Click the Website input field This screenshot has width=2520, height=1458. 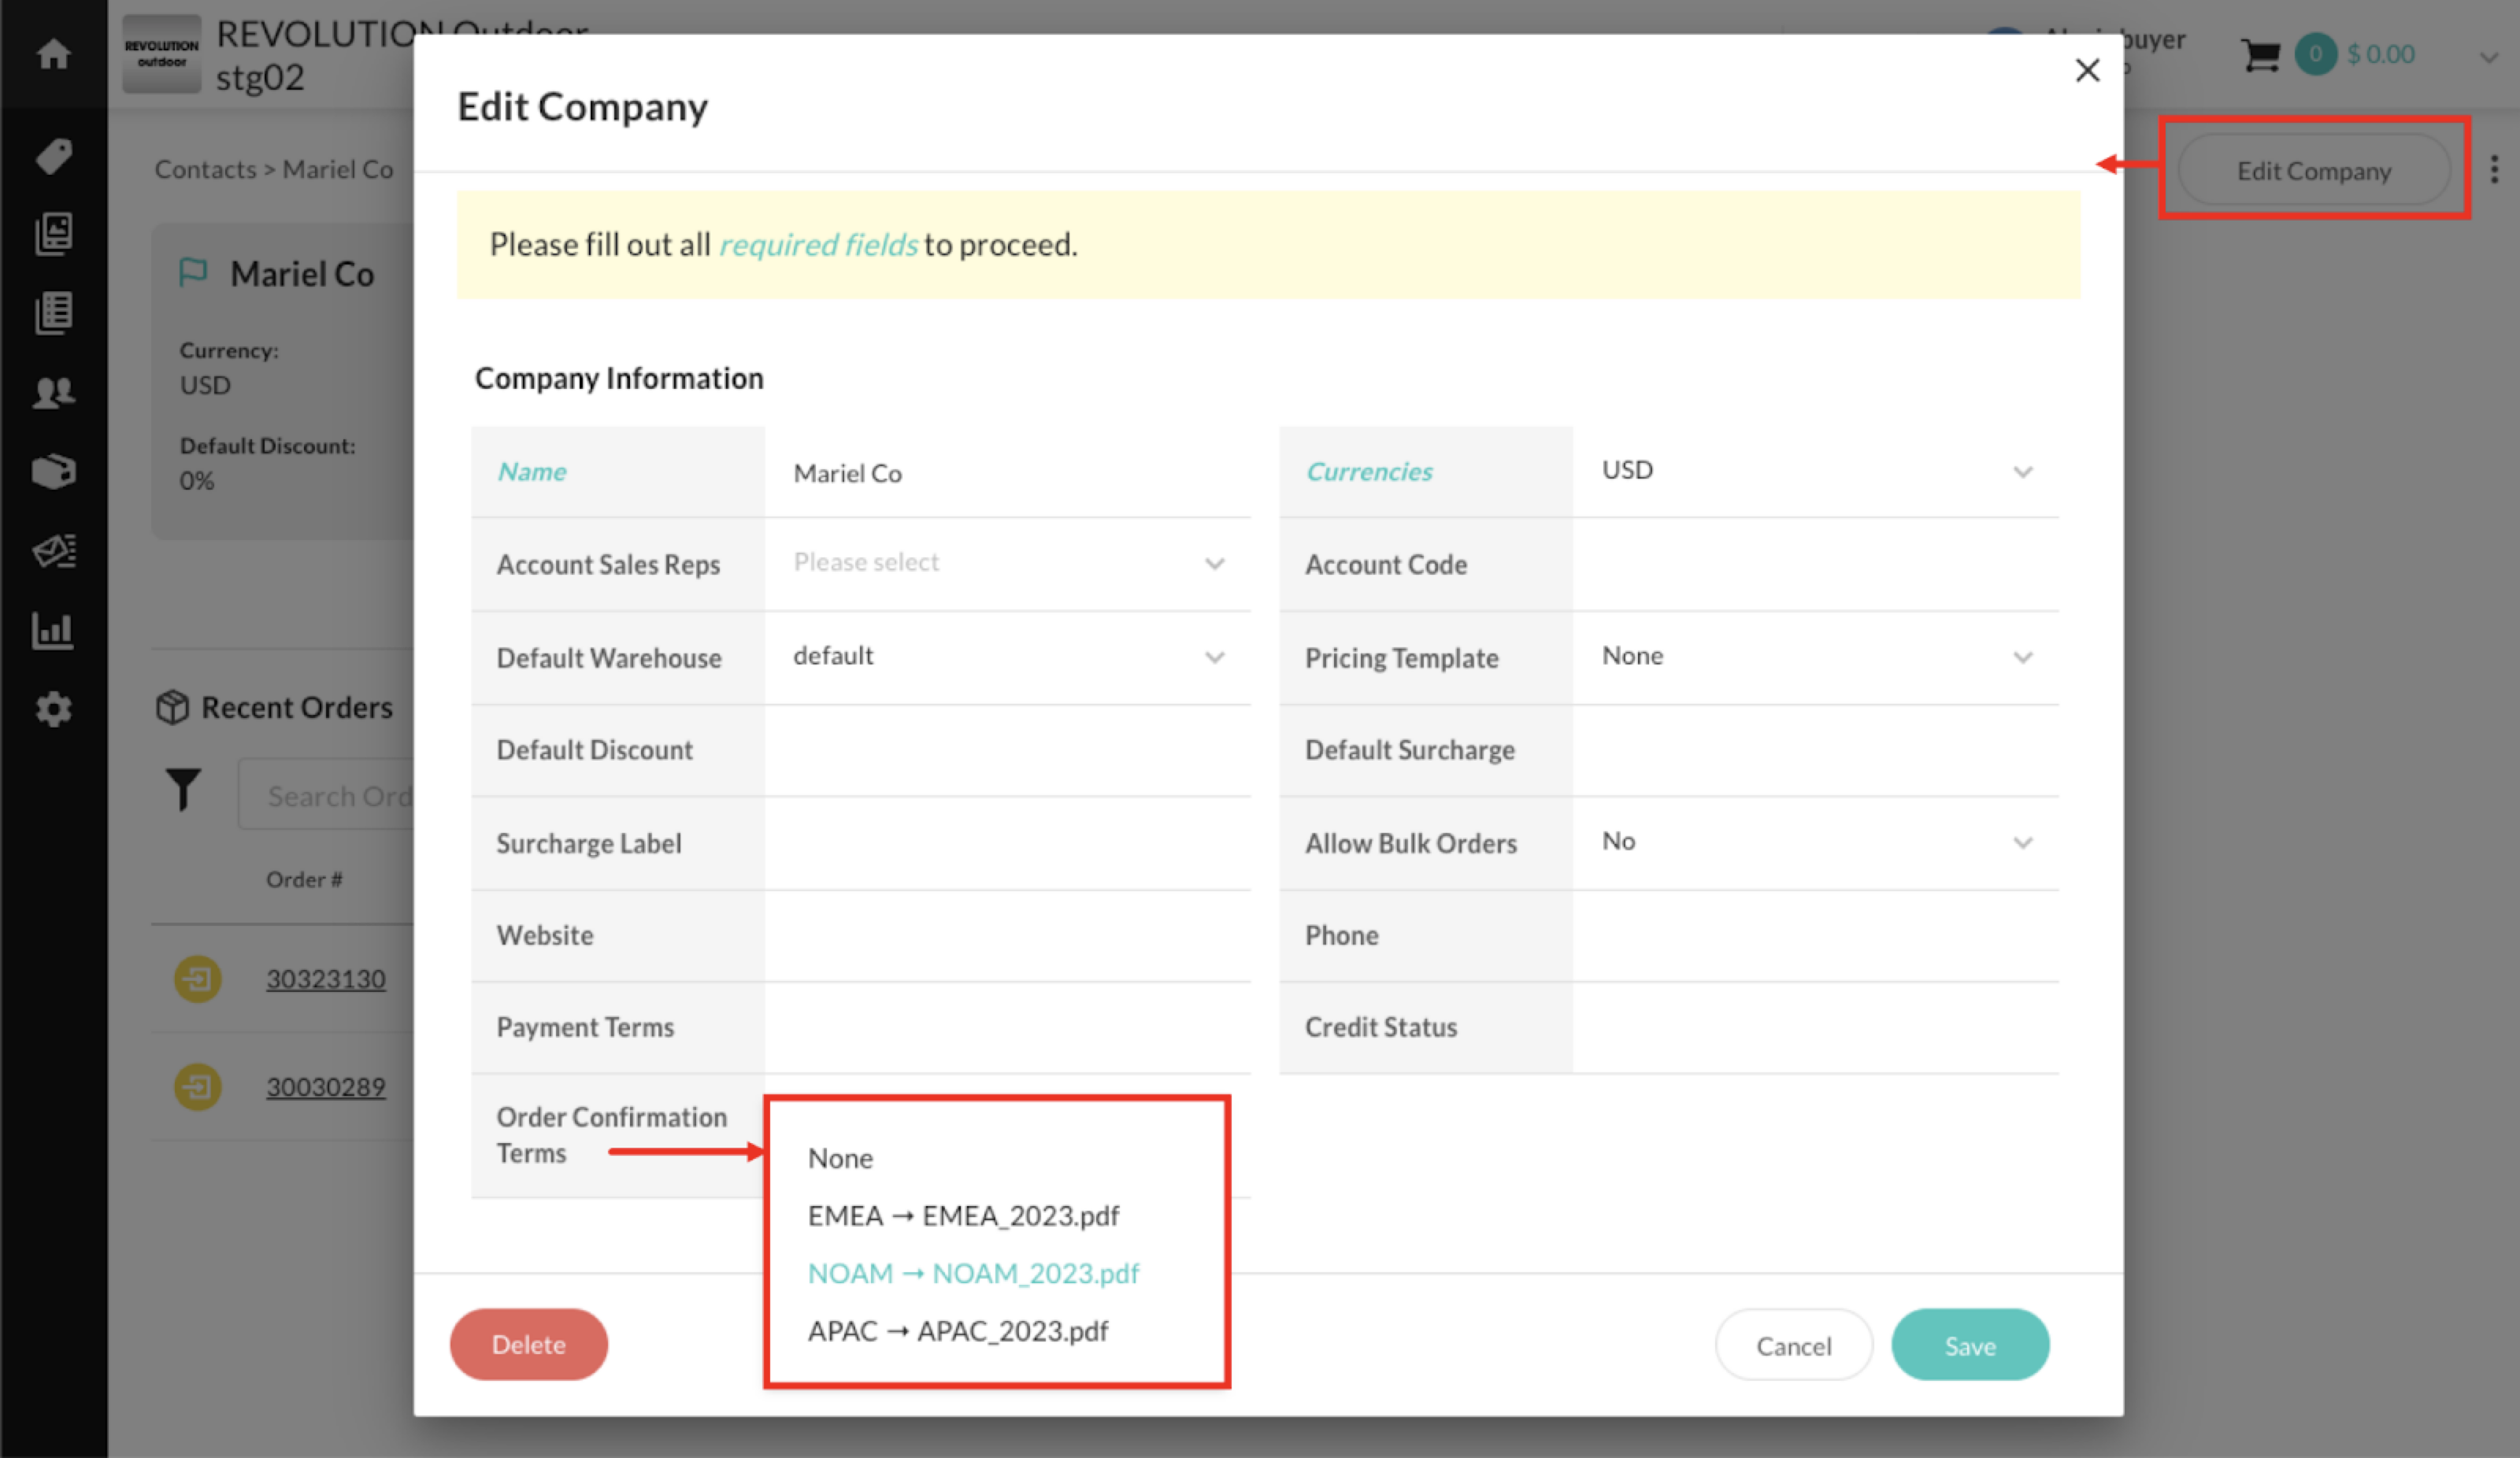(x=1007, y=935)
